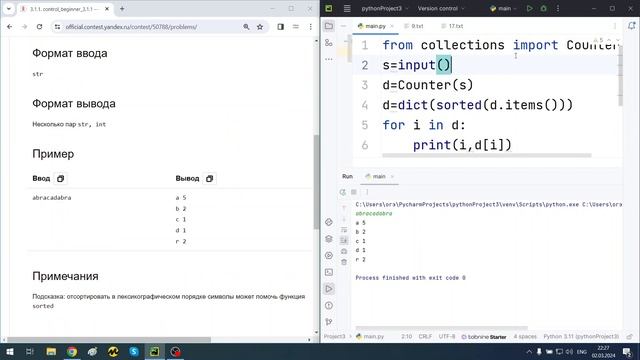
Task: Close the main.py editor tab
Action: [x=392, y=26]
